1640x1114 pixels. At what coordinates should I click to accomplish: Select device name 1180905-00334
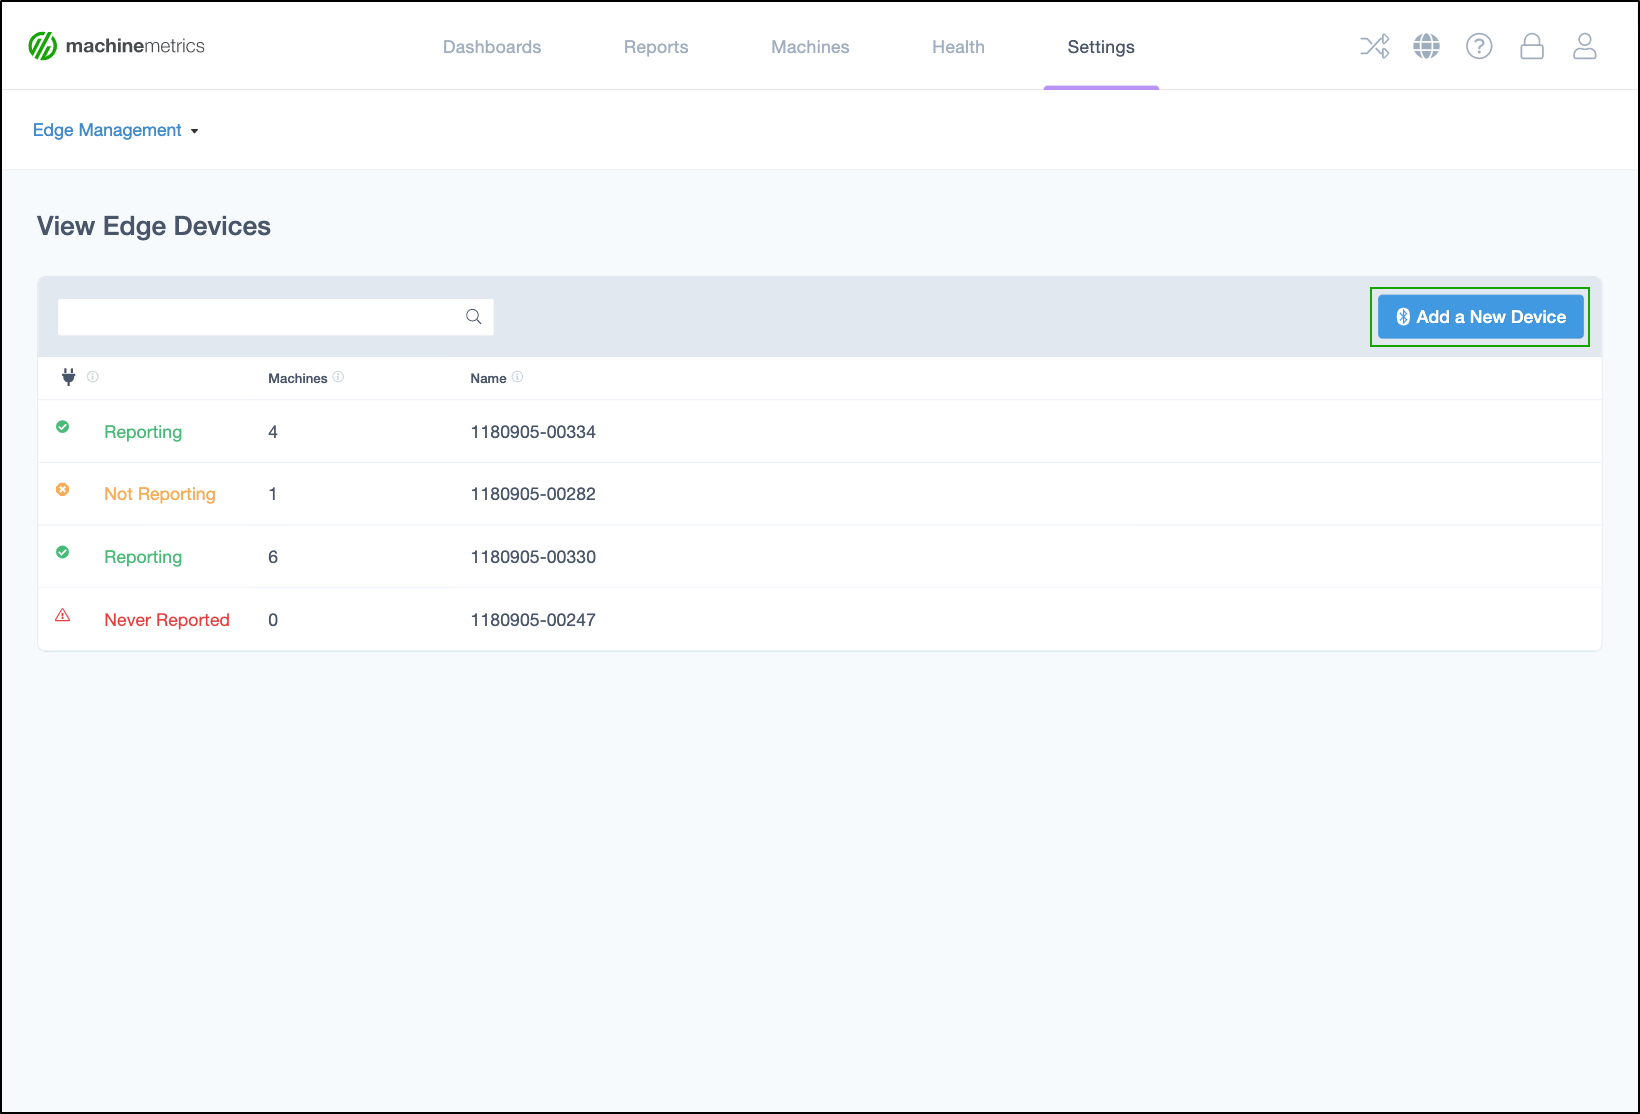[x=533, y=432]
